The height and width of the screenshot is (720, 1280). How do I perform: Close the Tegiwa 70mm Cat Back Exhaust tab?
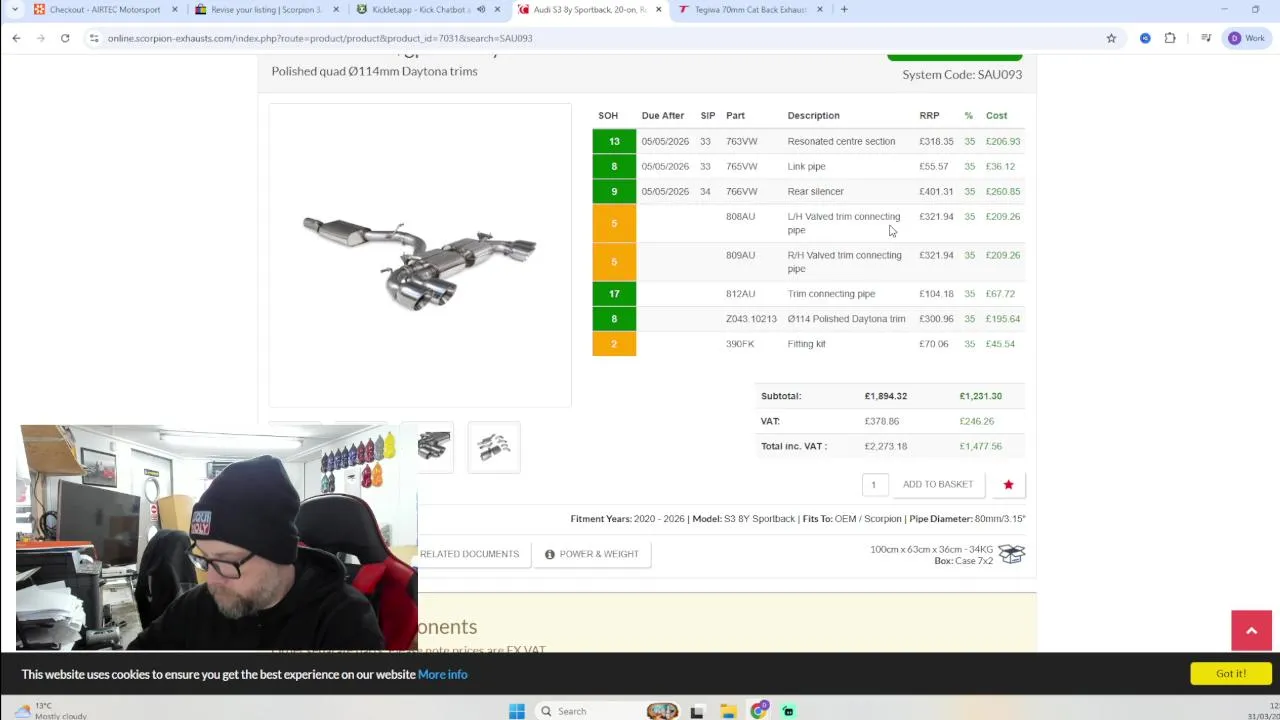(820, 9)
